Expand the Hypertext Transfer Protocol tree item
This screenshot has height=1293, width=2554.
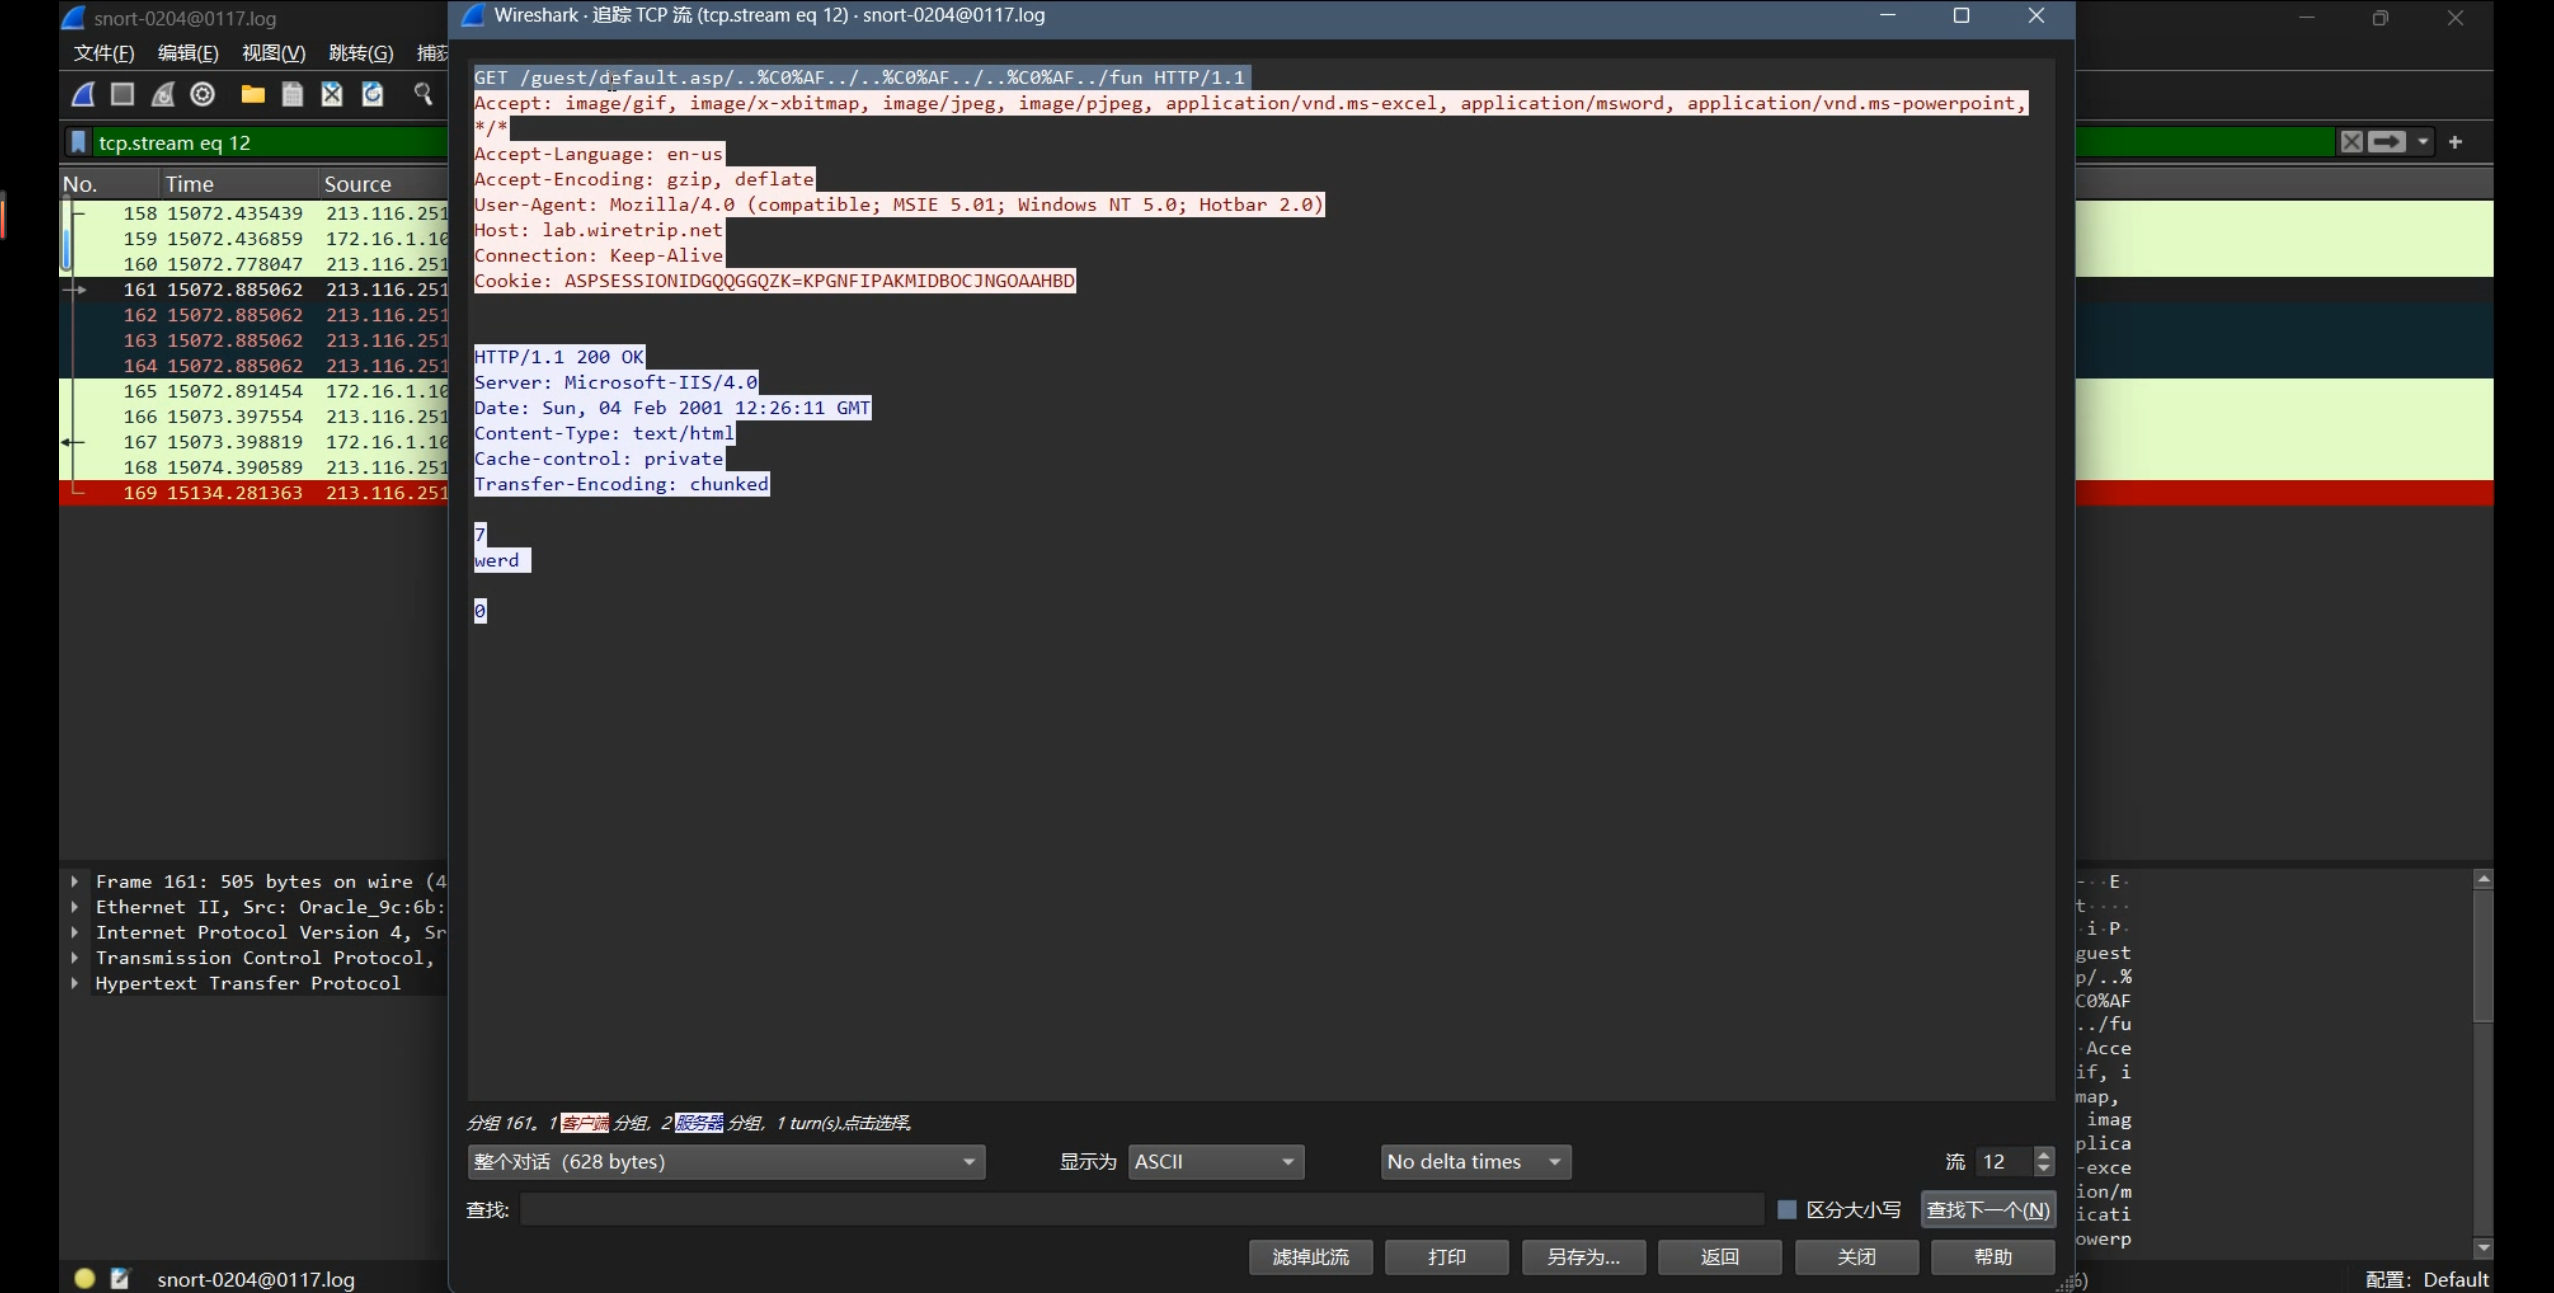(75, 983)
